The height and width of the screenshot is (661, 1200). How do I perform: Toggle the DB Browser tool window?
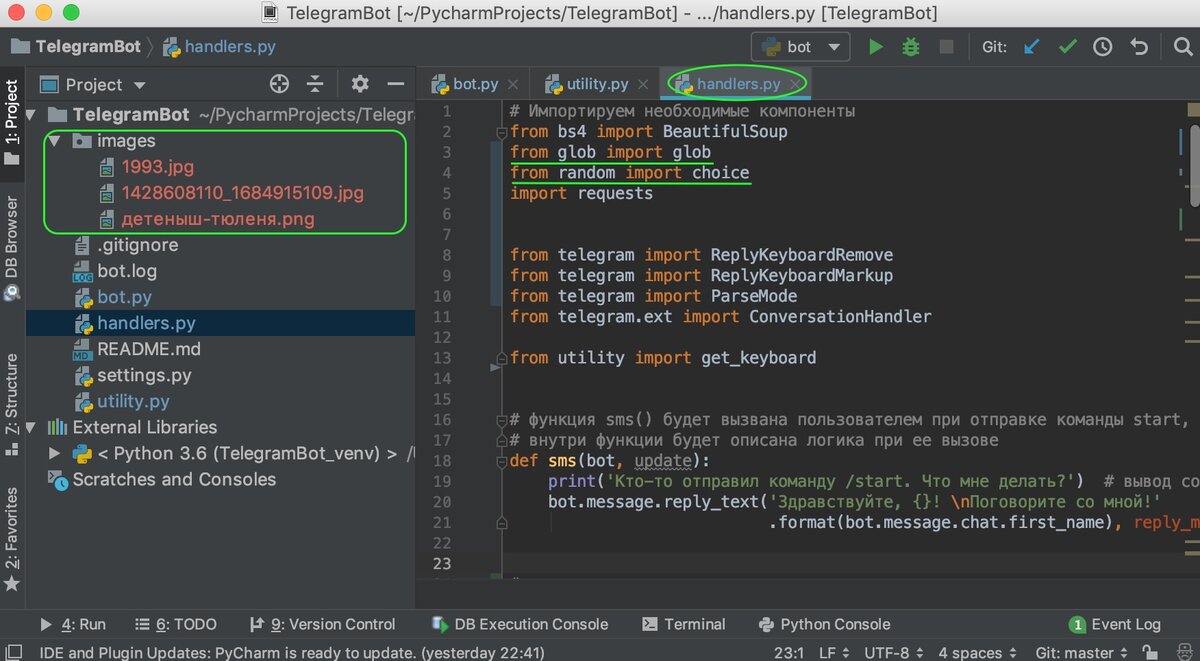pyautogui.click(x=12, y=247)
